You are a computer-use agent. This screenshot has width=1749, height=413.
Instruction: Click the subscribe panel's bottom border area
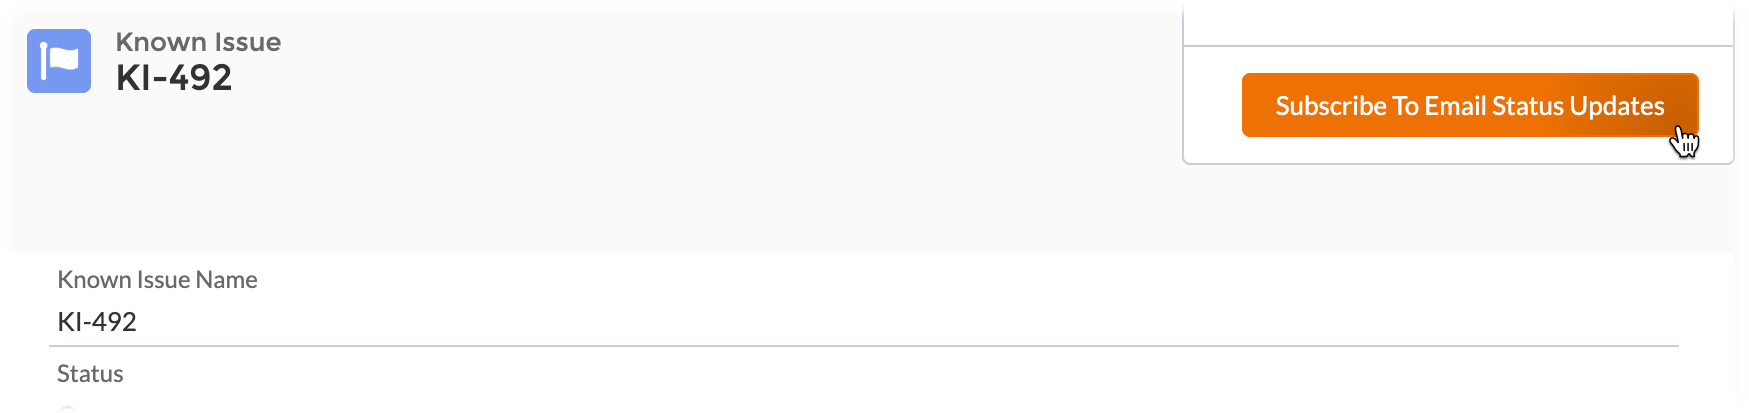click(1458, 162)
